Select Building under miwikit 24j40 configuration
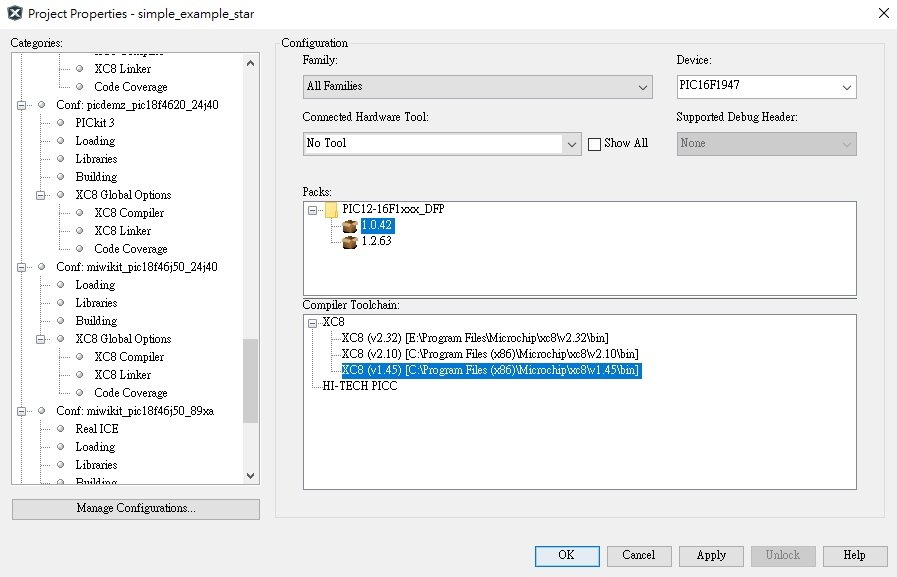This screenshot has width=897, height=577. 96,321
